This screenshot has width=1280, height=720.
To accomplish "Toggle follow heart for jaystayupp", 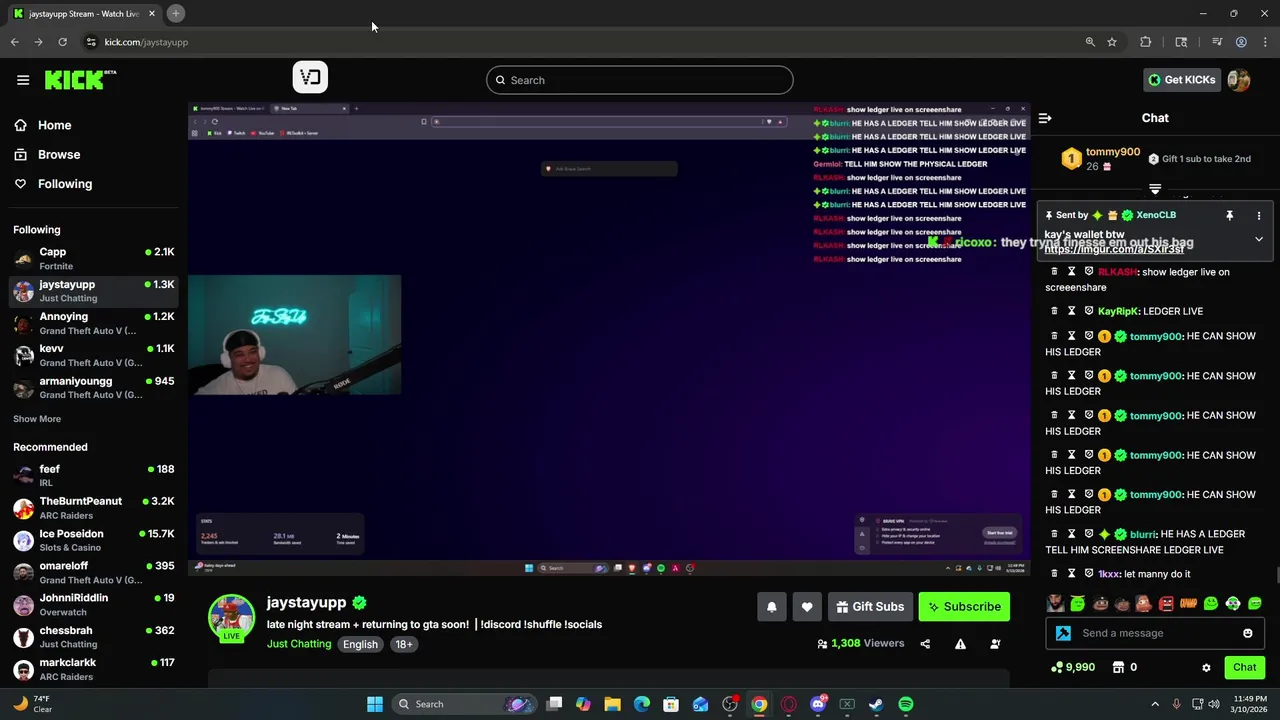I will [x=807, y=607].
